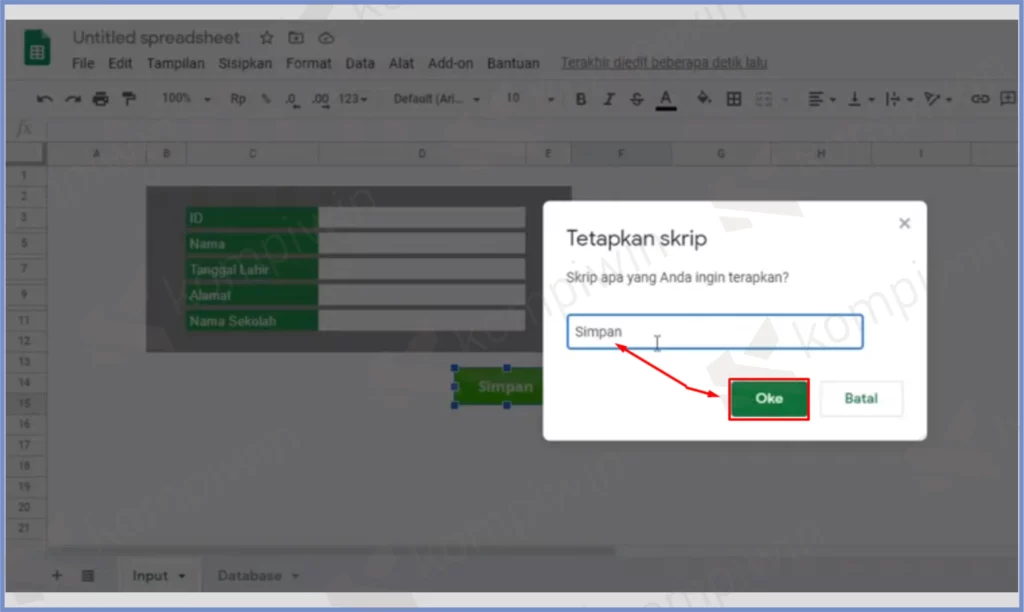
Task: Open the Input sheet tab dropdown arrow
Action: click(x=182, y=576)
